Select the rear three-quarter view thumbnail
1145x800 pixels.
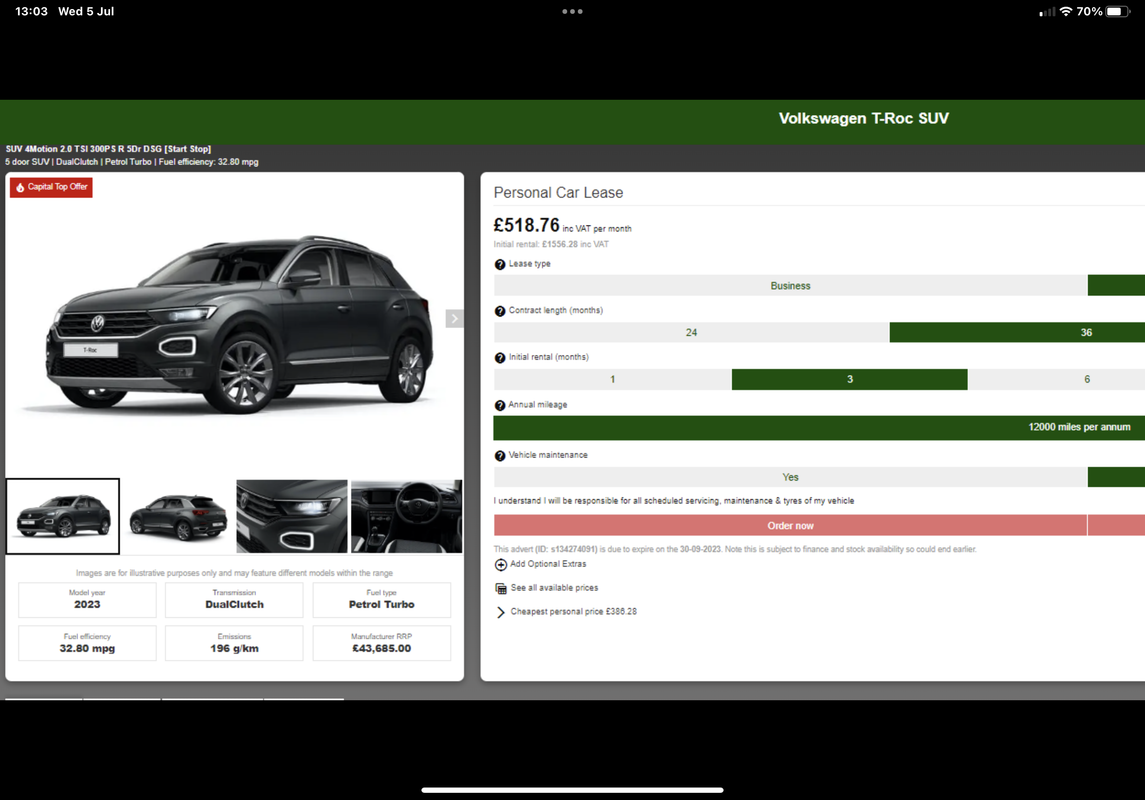point(177,516)
